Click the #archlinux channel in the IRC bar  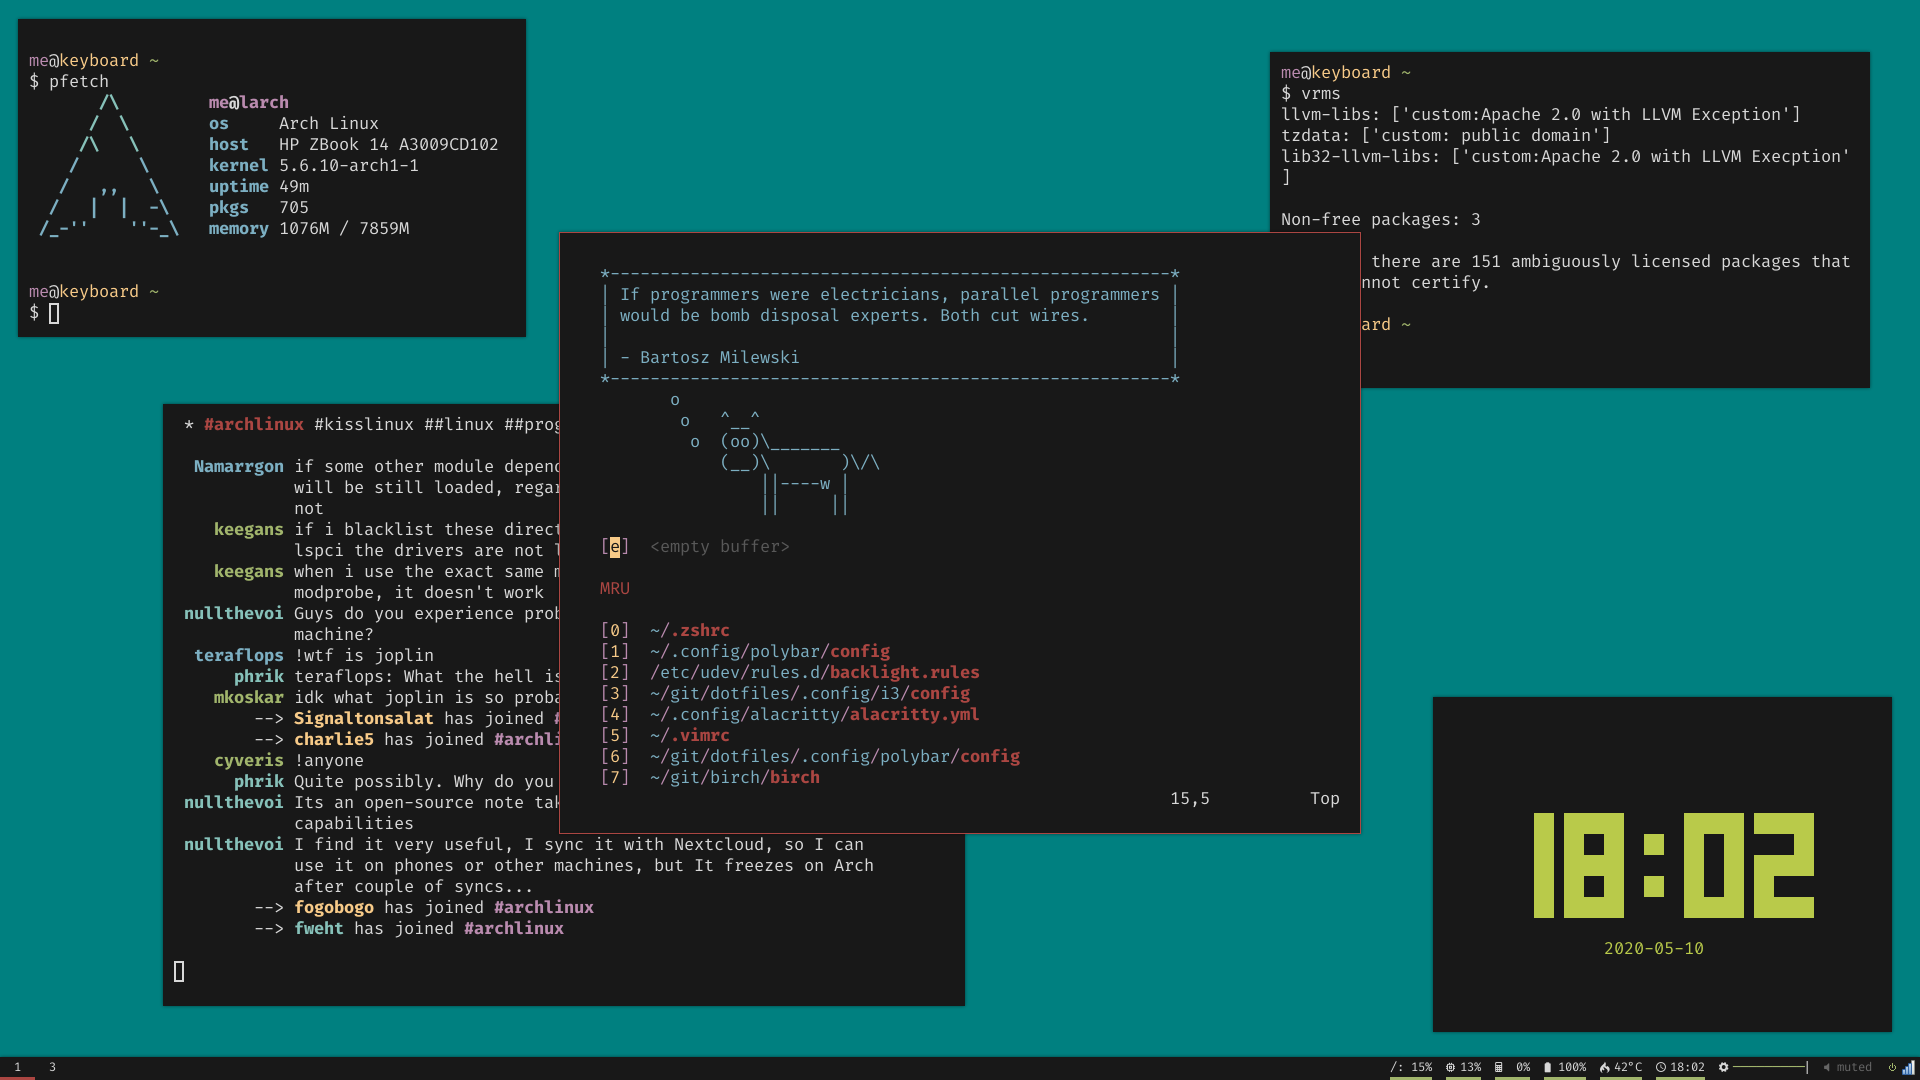pos(254,424)
